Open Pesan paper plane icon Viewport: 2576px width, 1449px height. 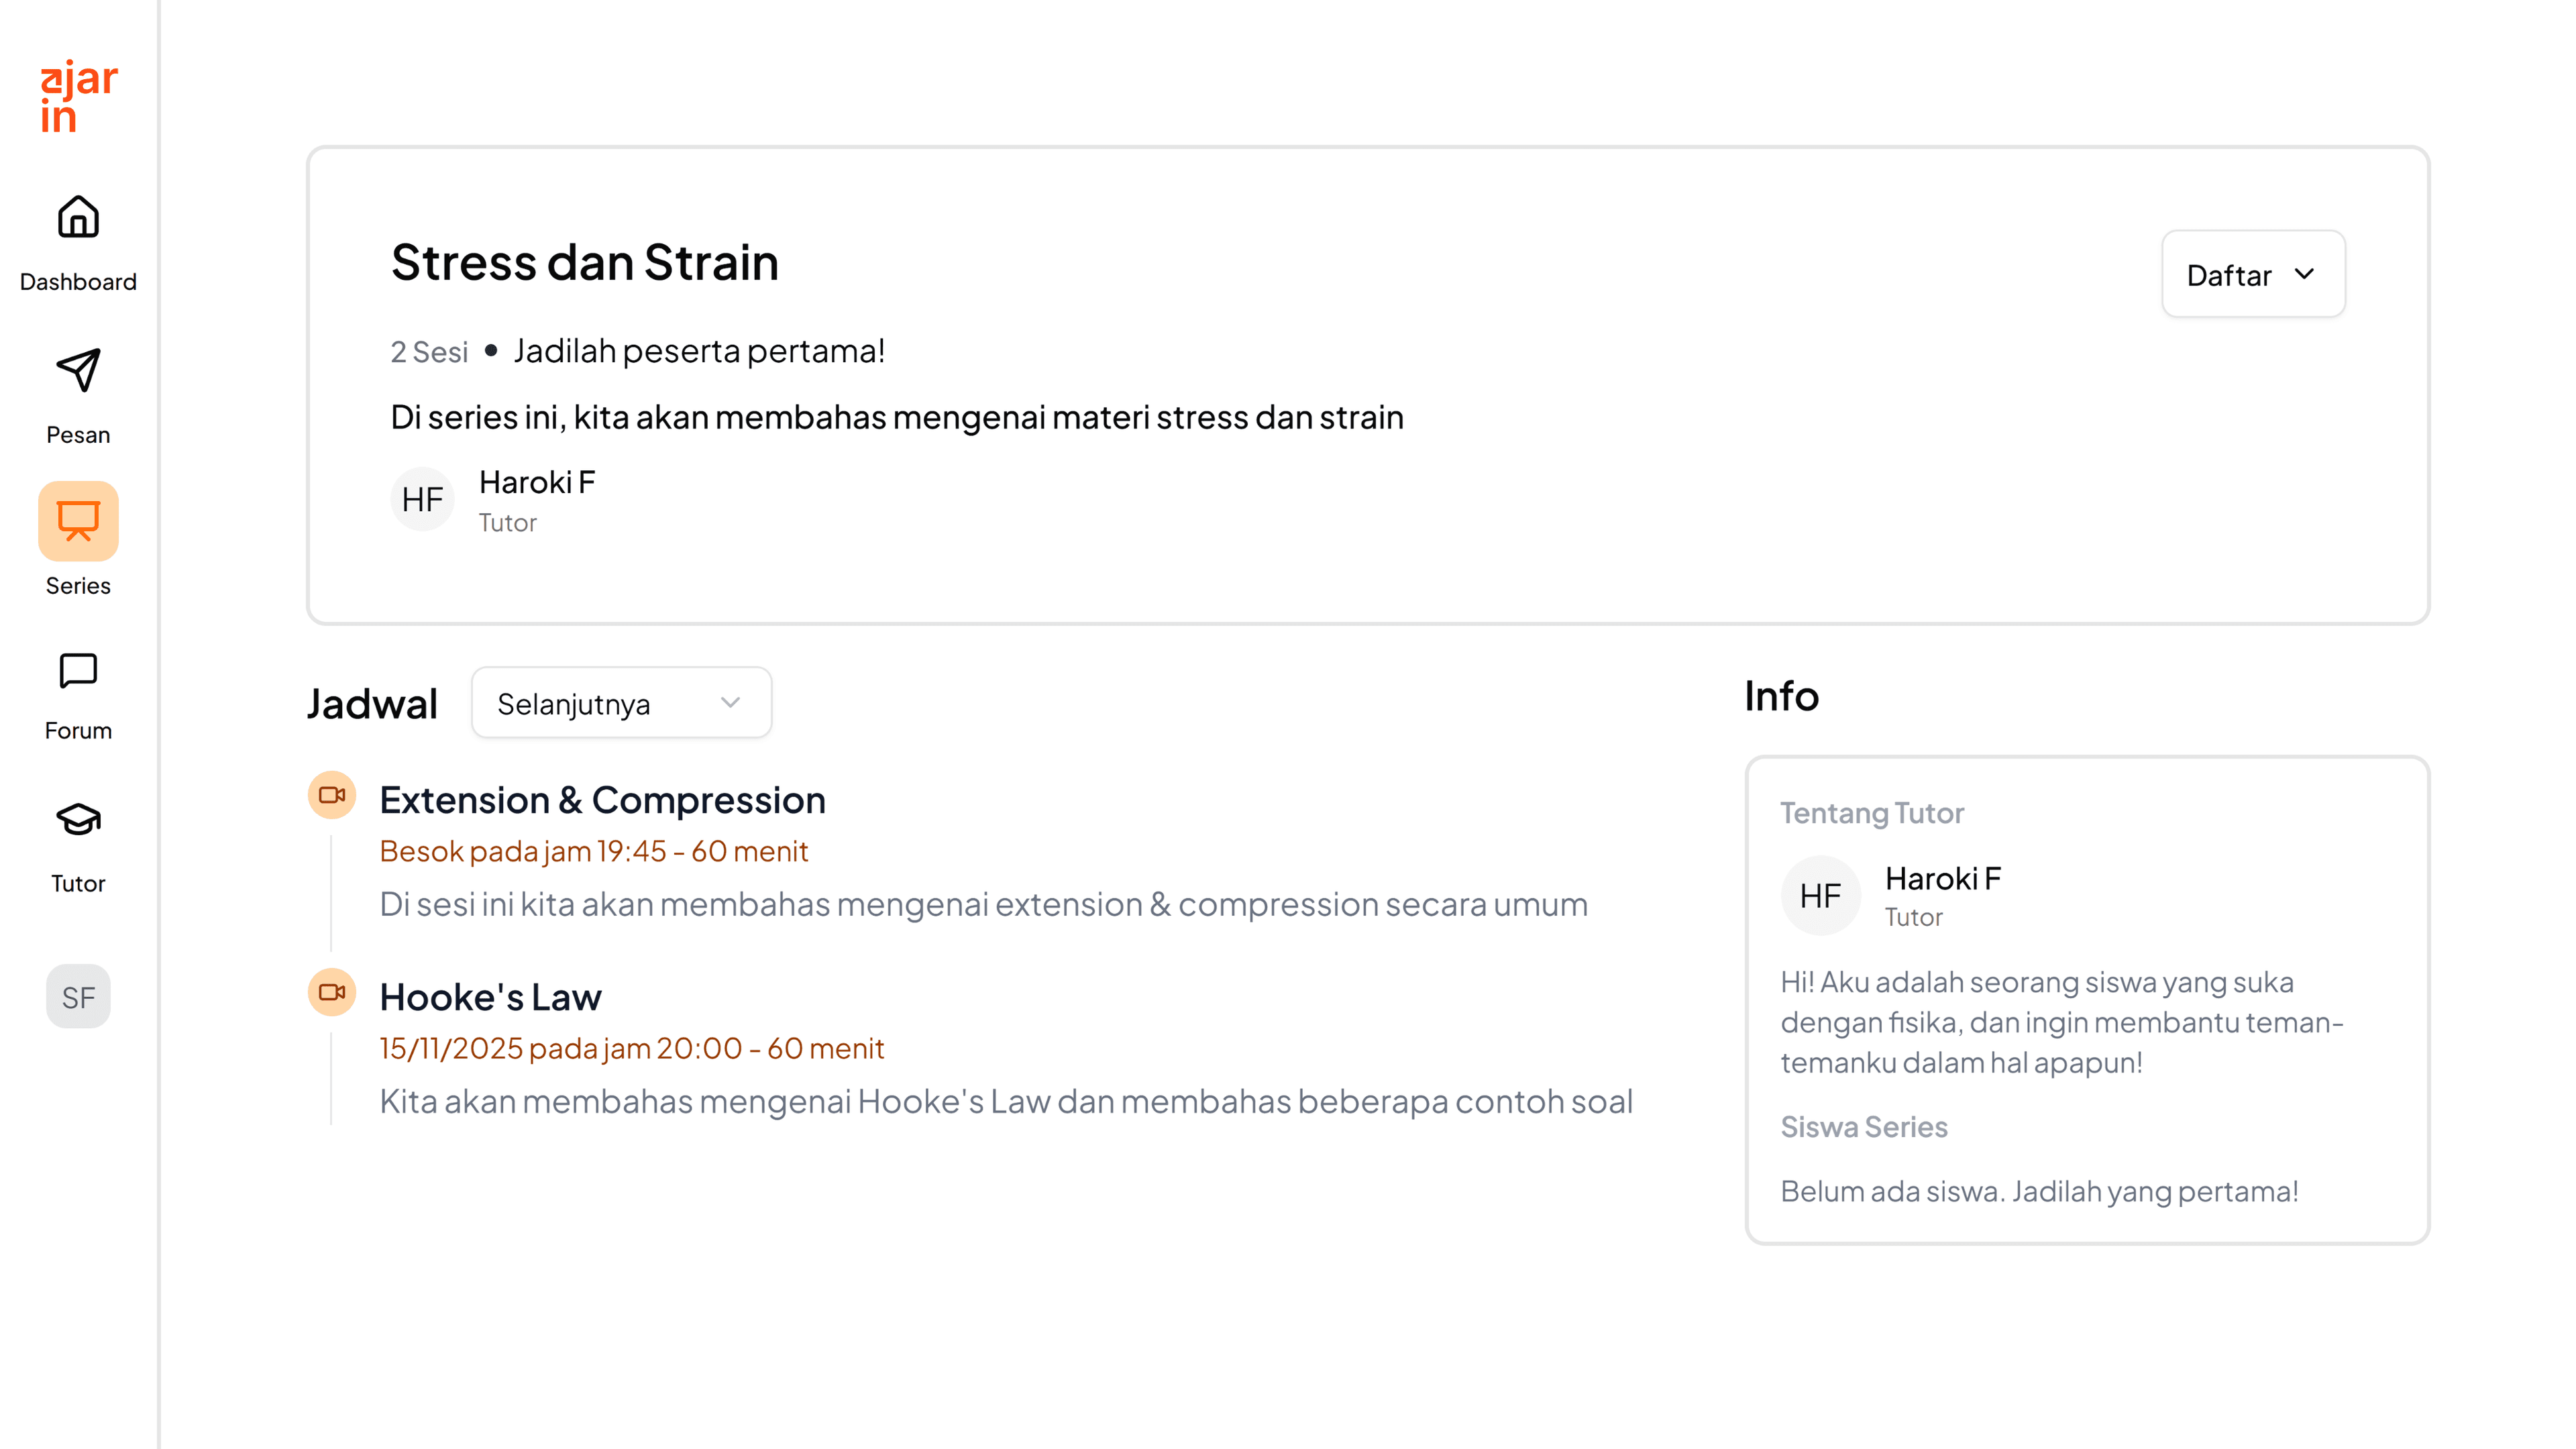point(78,371)
